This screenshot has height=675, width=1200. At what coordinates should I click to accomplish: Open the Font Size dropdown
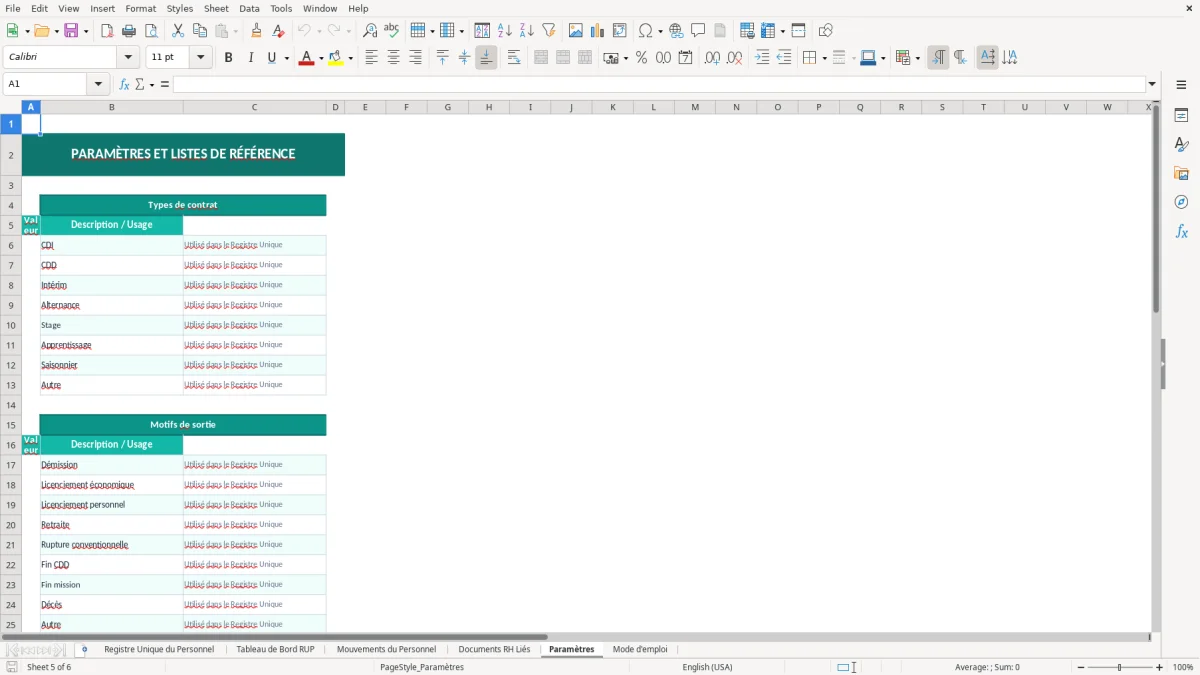[x=200, y=58]
